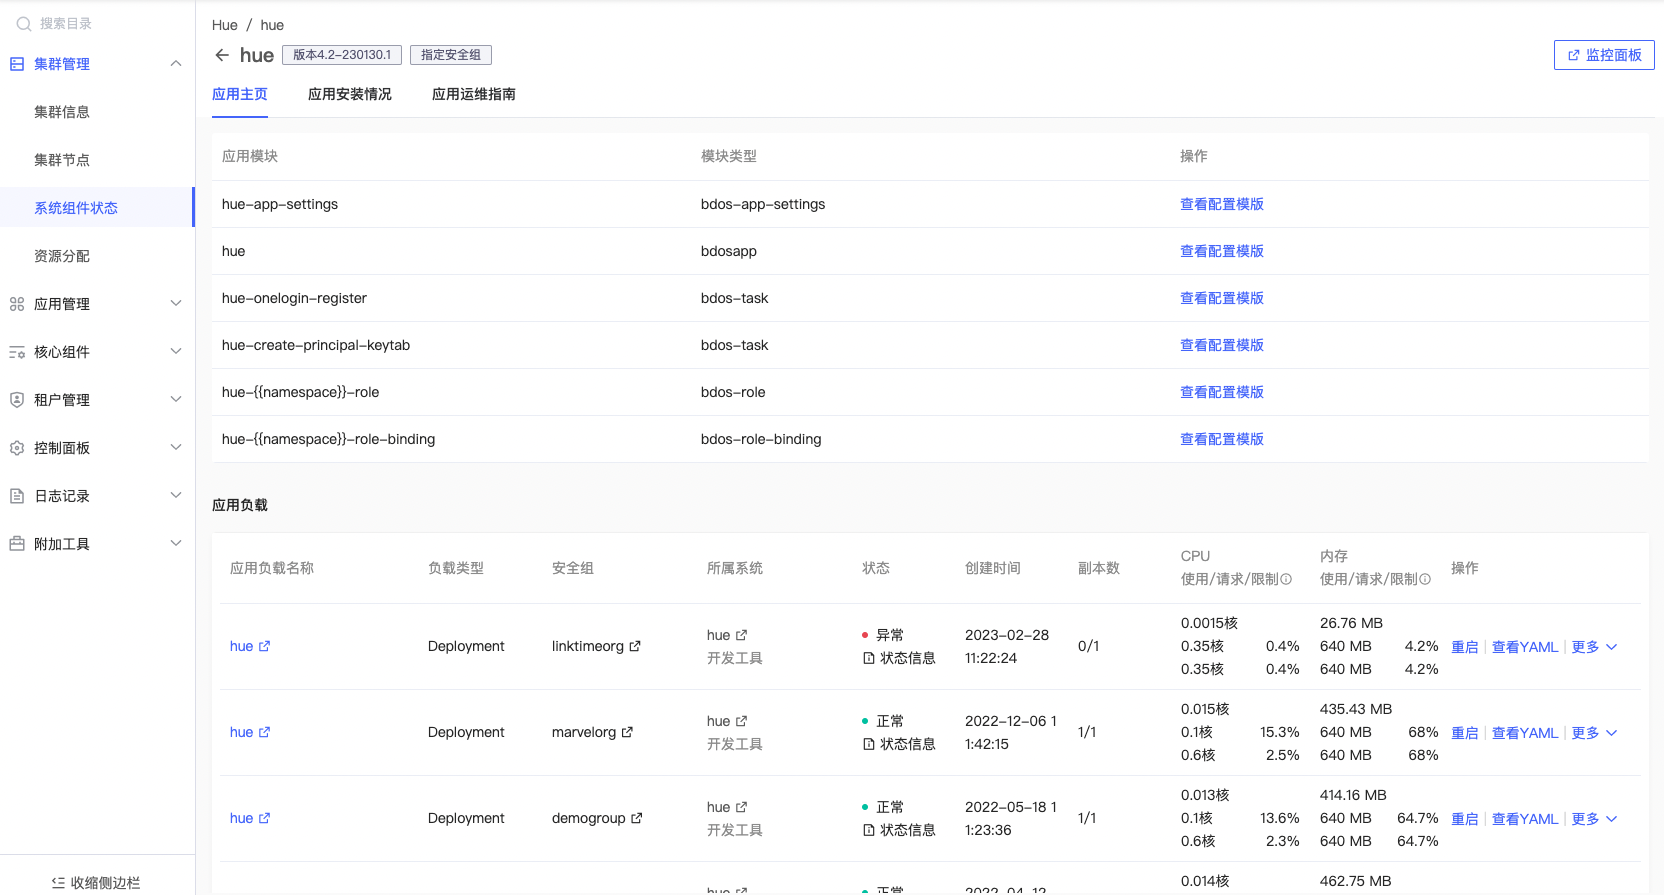Click system hue link icon in demogroup row
1664x895 pixels.
click(742, 807)
